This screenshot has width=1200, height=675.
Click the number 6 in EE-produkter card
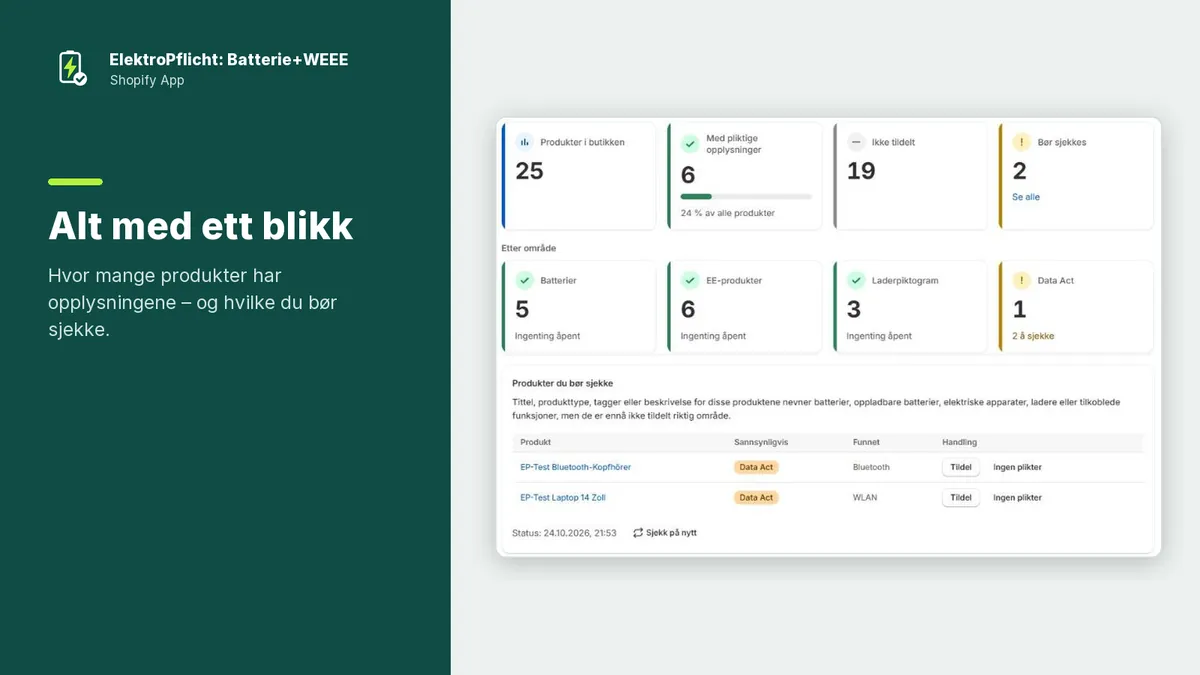pyautogui.click(x=688, y=309)
